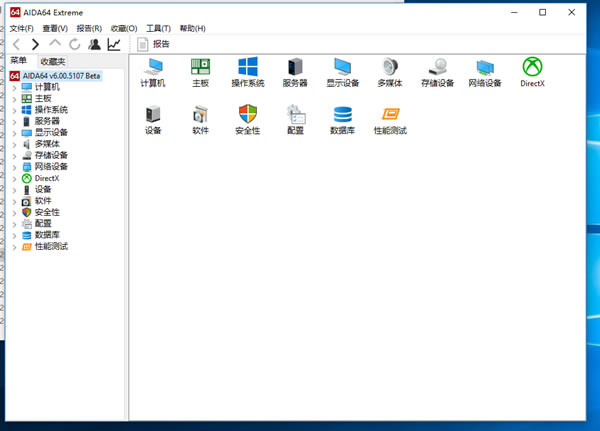Open the 文件(F) menu
Screen dimensions: 600x431
[21, 28]
